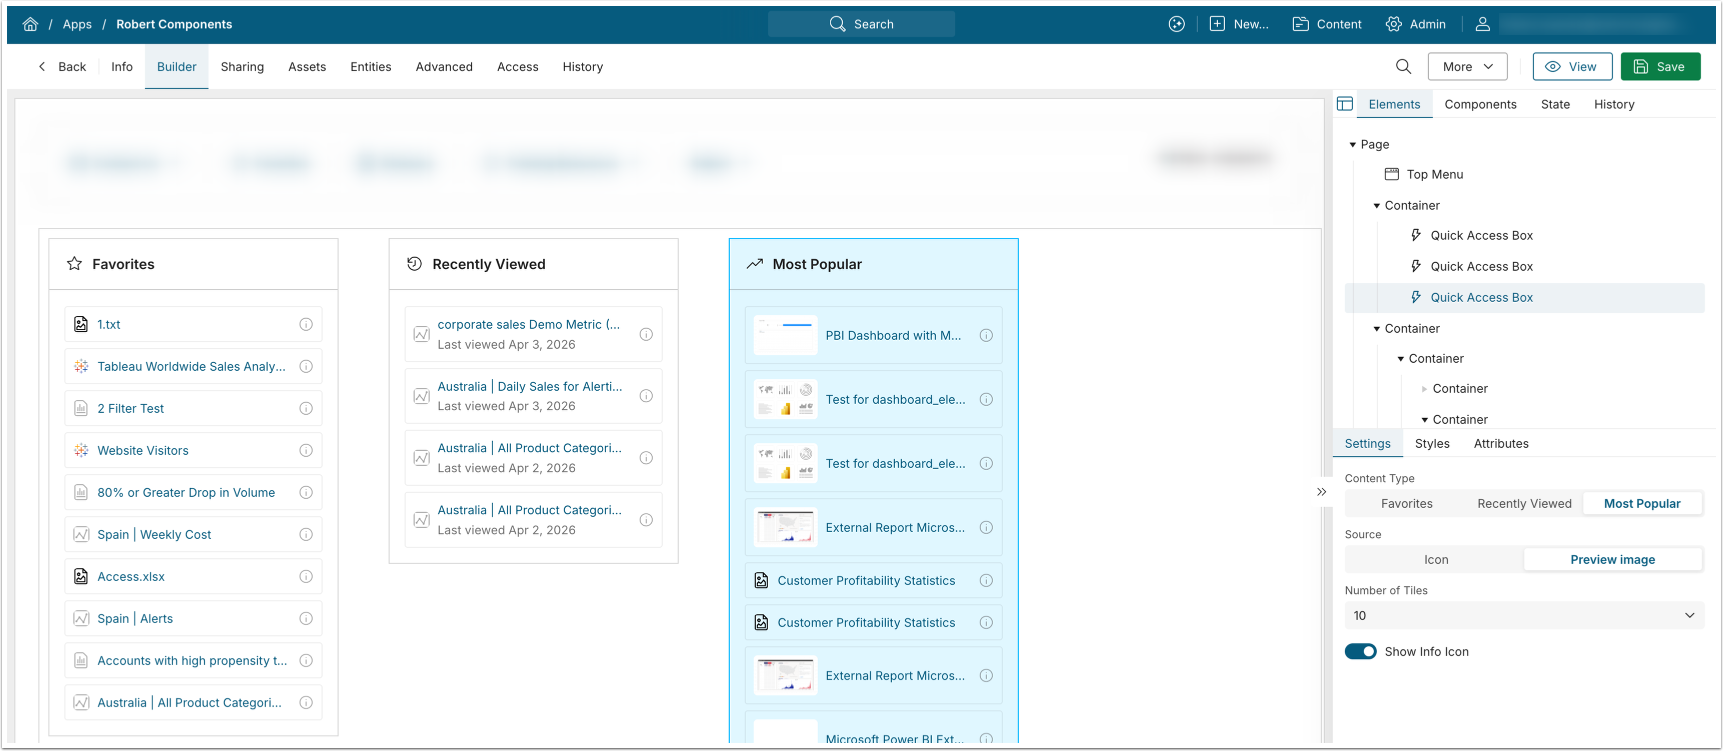Collapse the Page tree node

pos(1353,145)
